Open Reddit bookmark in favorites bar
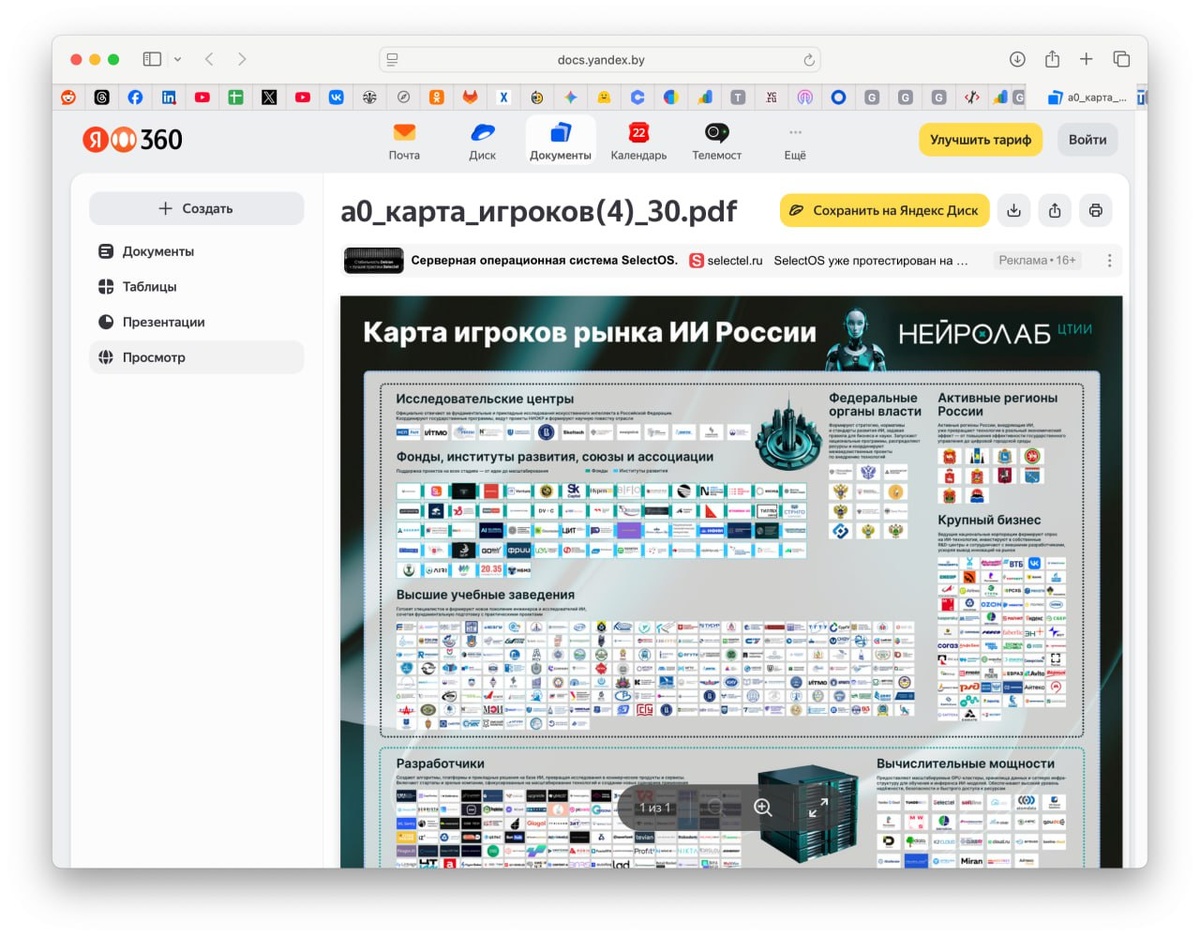Viewport: 1200px width, 937px height. click(x=68, y=97)
